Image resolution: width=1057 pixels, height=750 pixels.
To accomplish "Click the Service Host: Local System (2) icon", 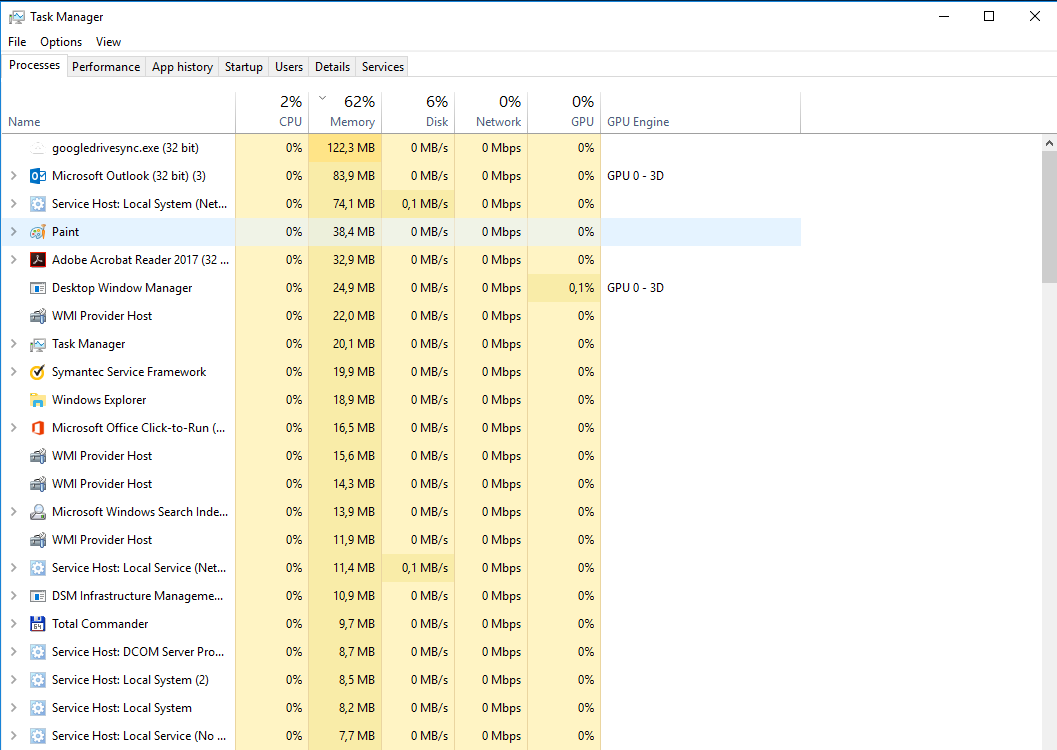I will coord(38,680).
